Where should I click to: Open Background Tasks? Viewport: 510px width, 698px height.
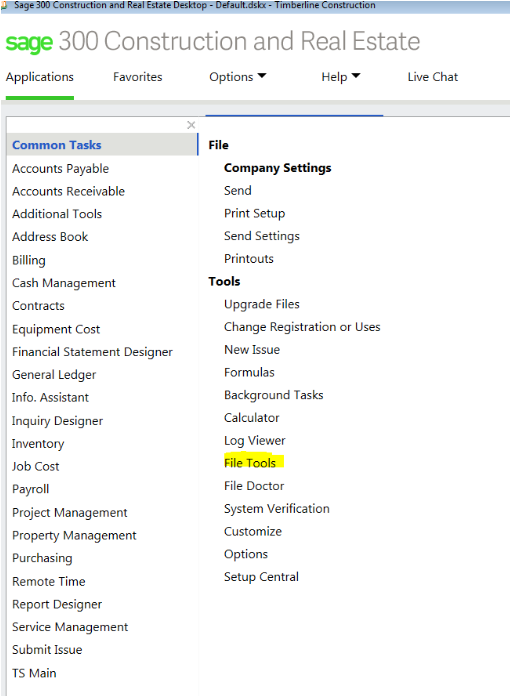pyautogui.click(x=274, y=395)
